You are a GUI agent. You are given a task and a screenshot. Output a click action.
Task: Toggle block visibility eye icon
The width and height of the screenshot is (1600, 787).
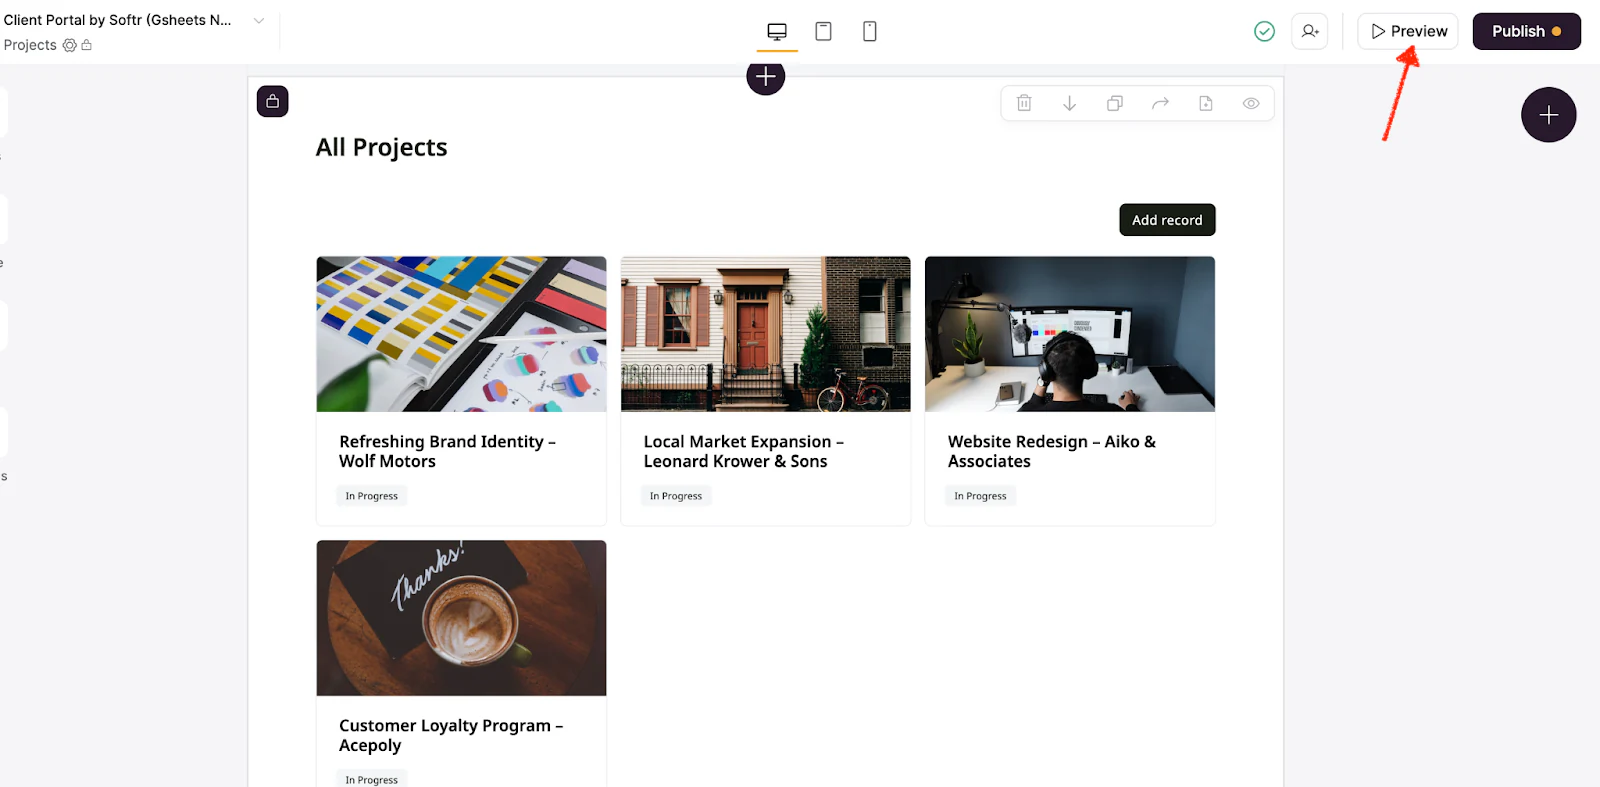click(x=1251, y=103)
